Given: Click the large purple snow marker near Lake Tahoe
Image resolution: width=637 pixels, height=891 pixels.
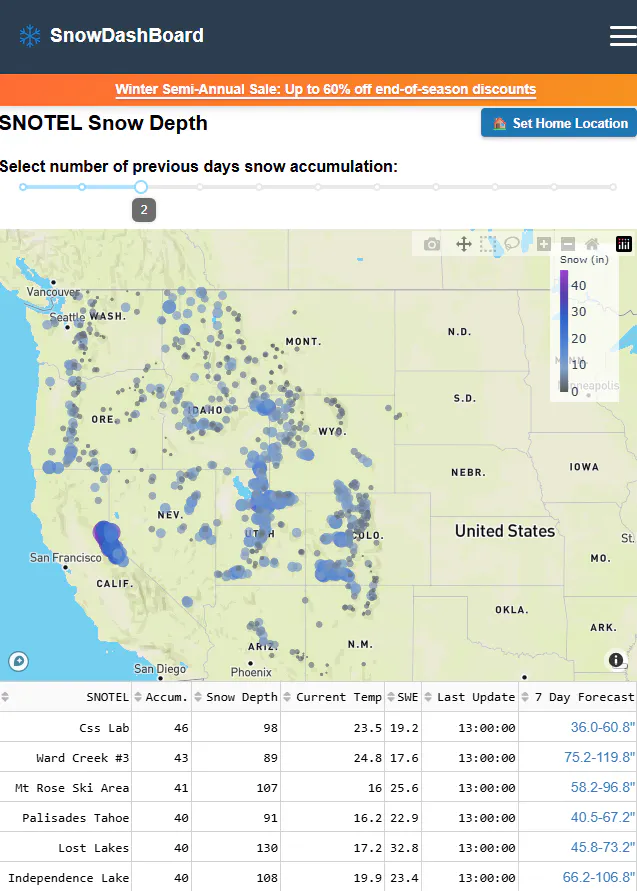Looking at the screenshot, I should [x=106, y=534].
